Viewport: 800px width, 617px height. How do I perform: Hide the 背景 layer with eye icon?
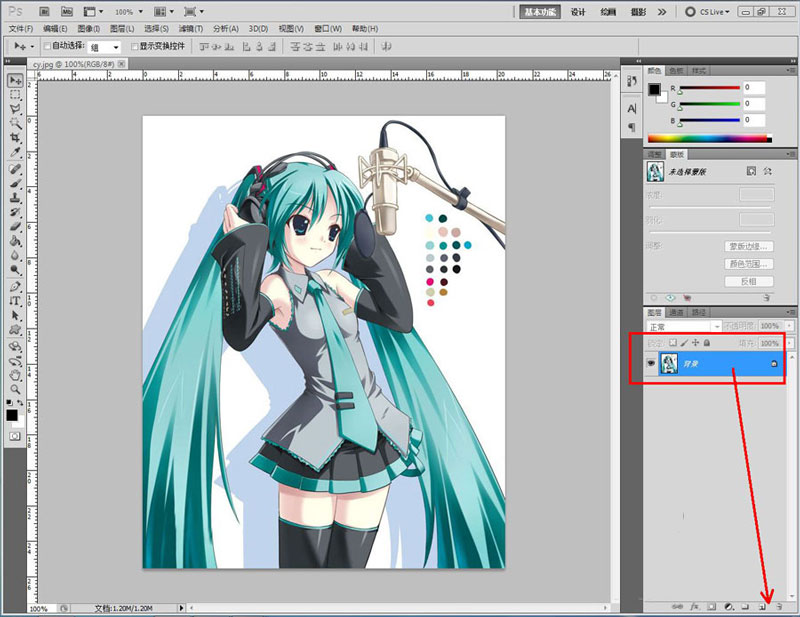pos(651,363)
